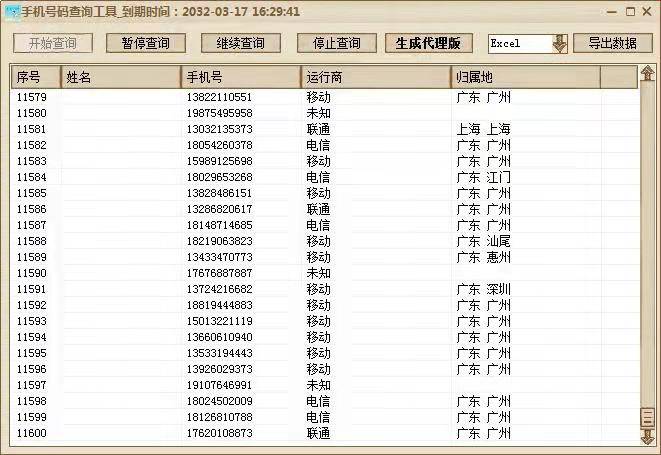661x455 pixels.
Task: Select phone number 13822110551
Action: (219, 97)
